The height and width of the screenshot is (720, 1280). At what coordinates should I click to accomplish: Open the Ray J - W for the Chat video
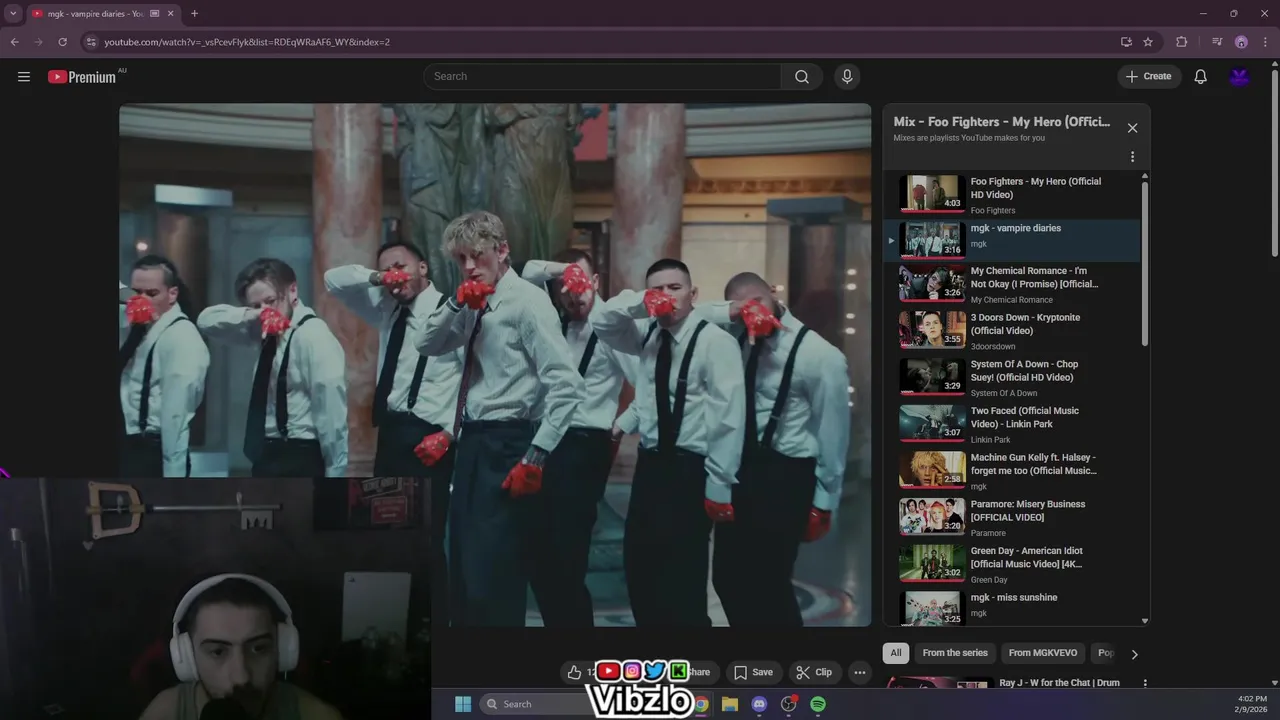click(1059, 683)
